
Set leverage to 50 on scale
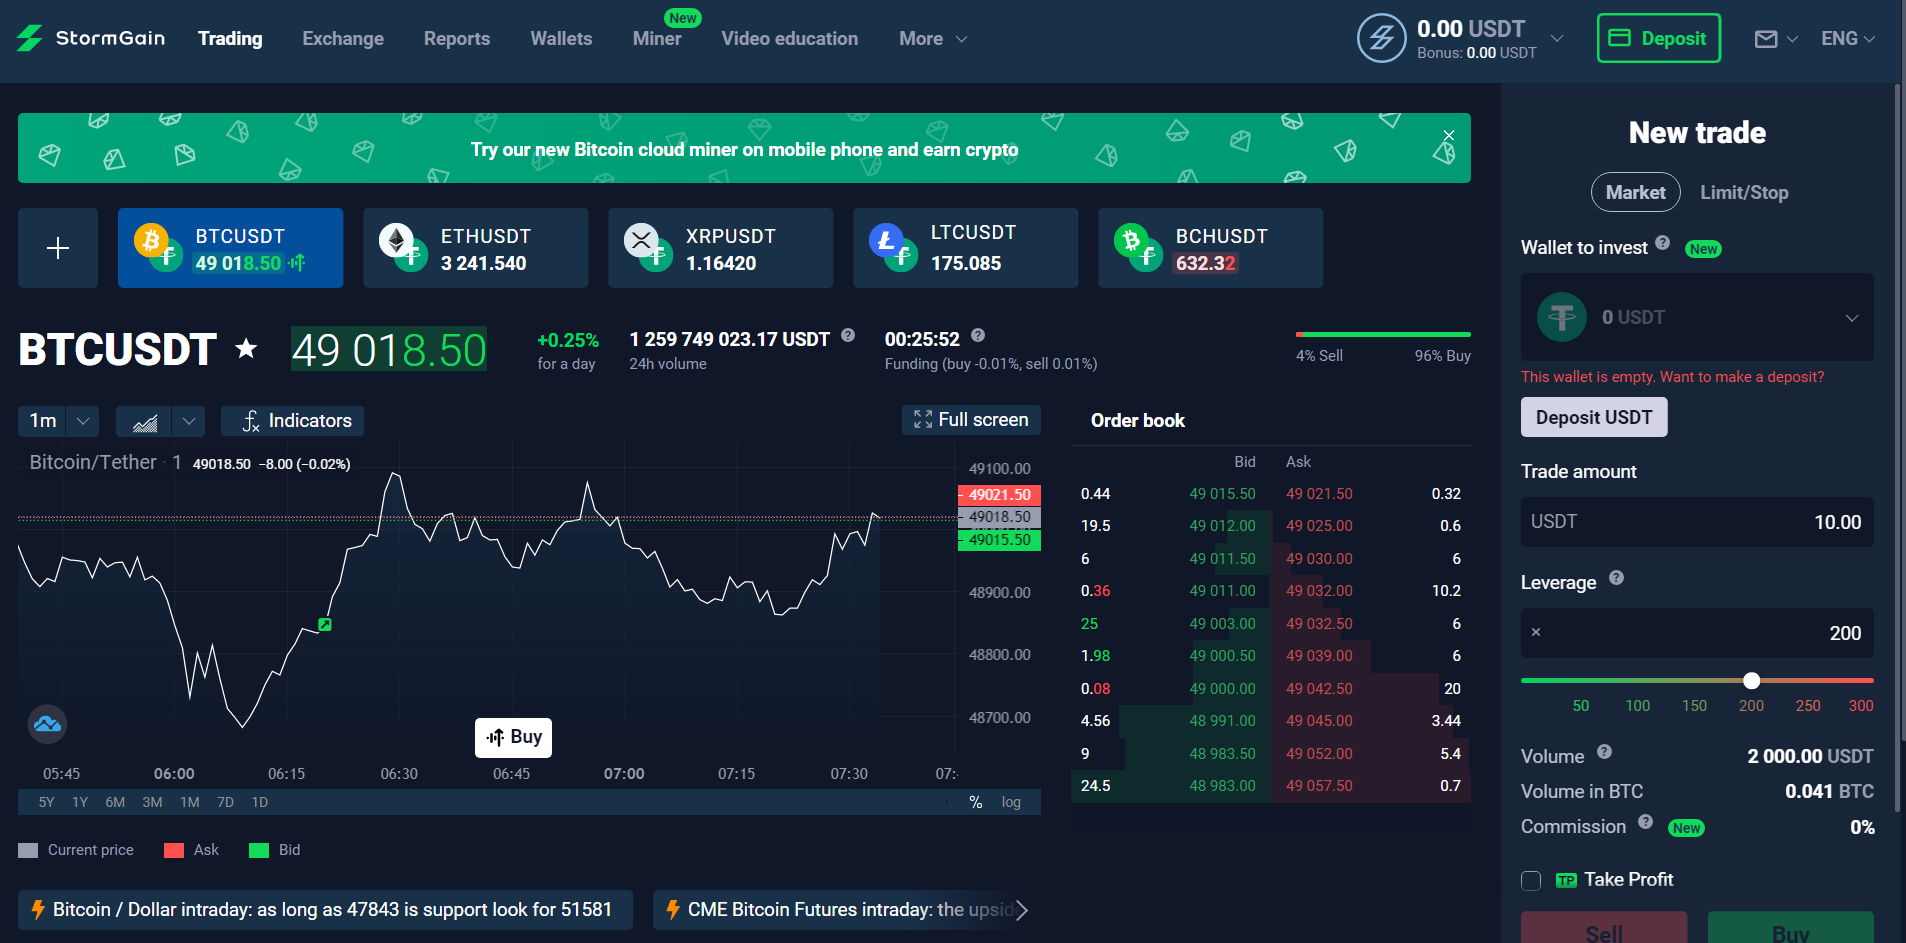point(1581,706)
